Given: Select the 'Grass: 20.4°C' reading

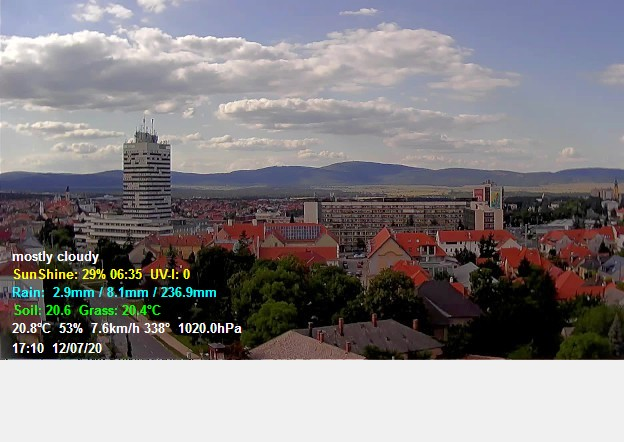Looking at the screenshot, I should tap(120, 310).
